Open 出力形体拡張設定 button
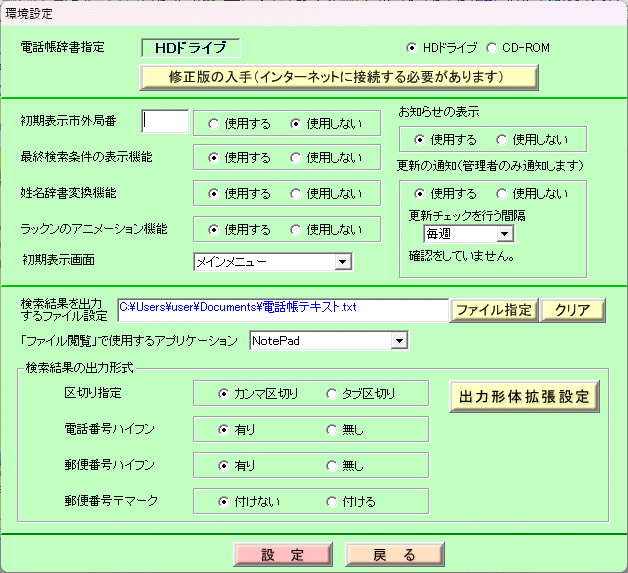 click(x=524, y=396)
